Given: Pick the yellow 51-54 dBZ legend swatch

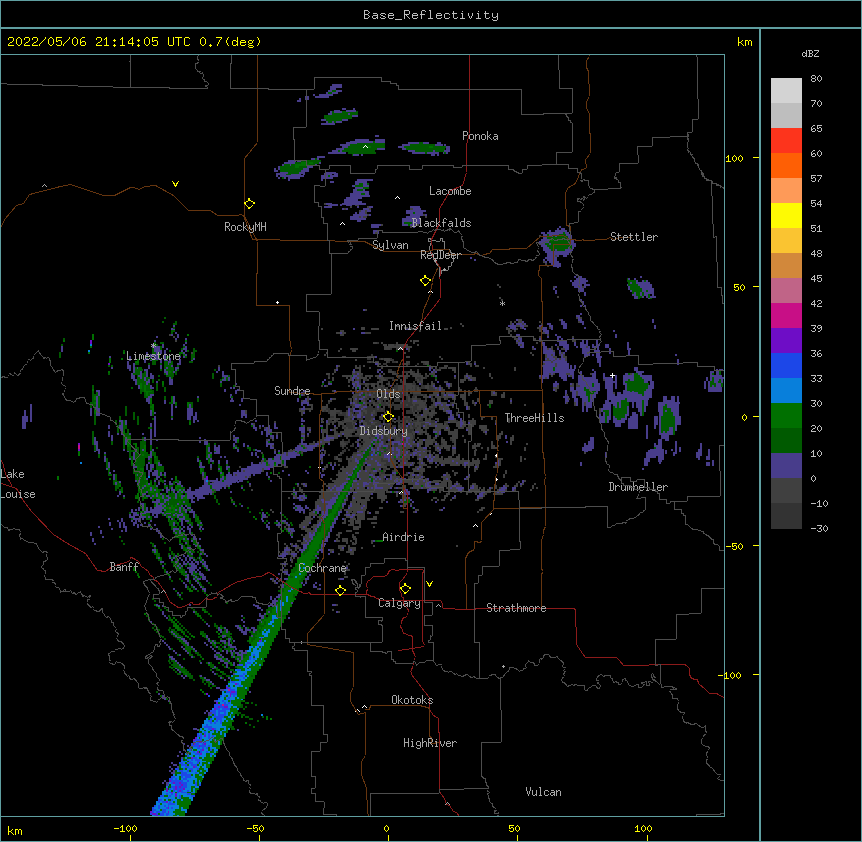Looking at the screenshot, I should 786,215.
